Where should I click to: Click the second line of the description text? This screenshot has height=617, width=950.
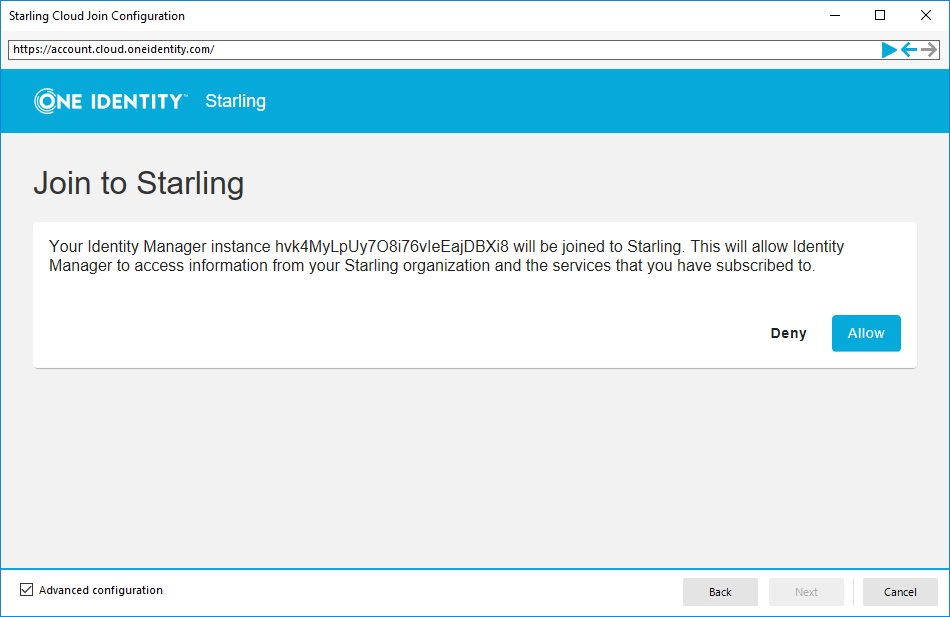tap(432, 266)
